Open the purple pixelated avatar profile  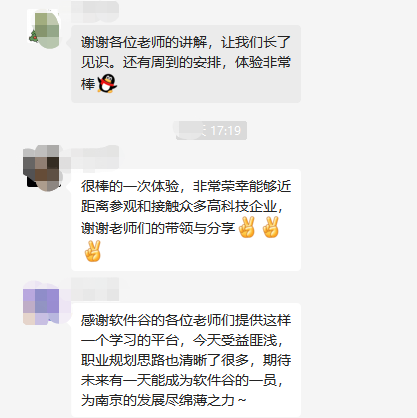coord(42,303)
